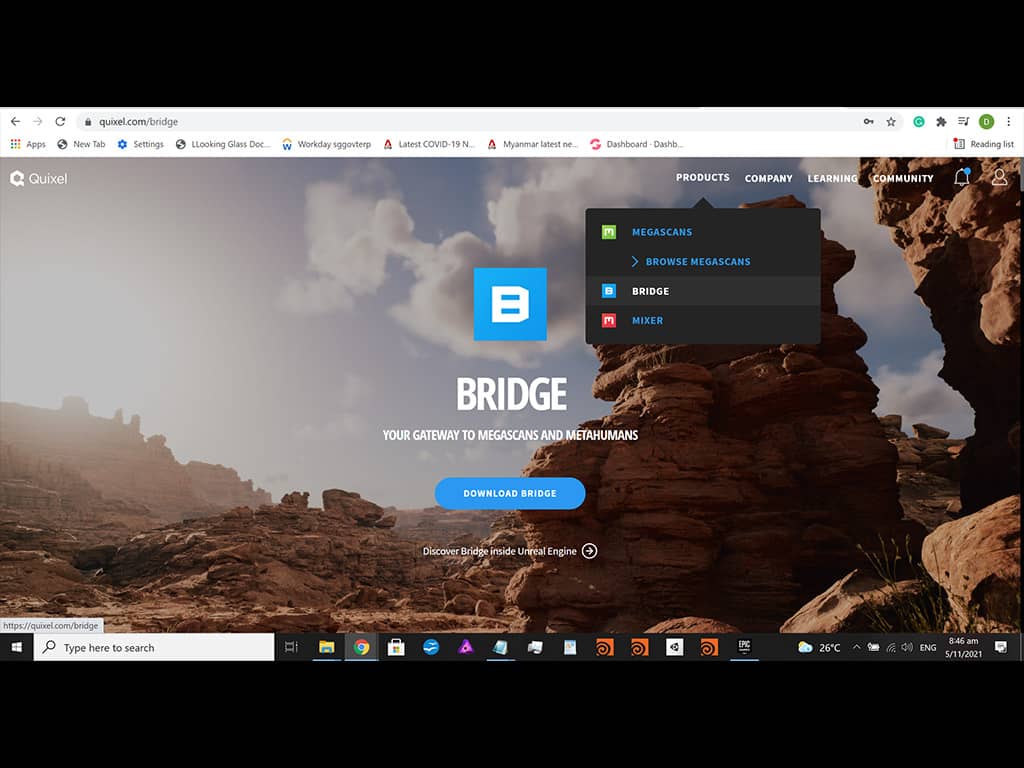Open saved passwords key icon
Screen dimensions: 1024x768
coord(869,121)
